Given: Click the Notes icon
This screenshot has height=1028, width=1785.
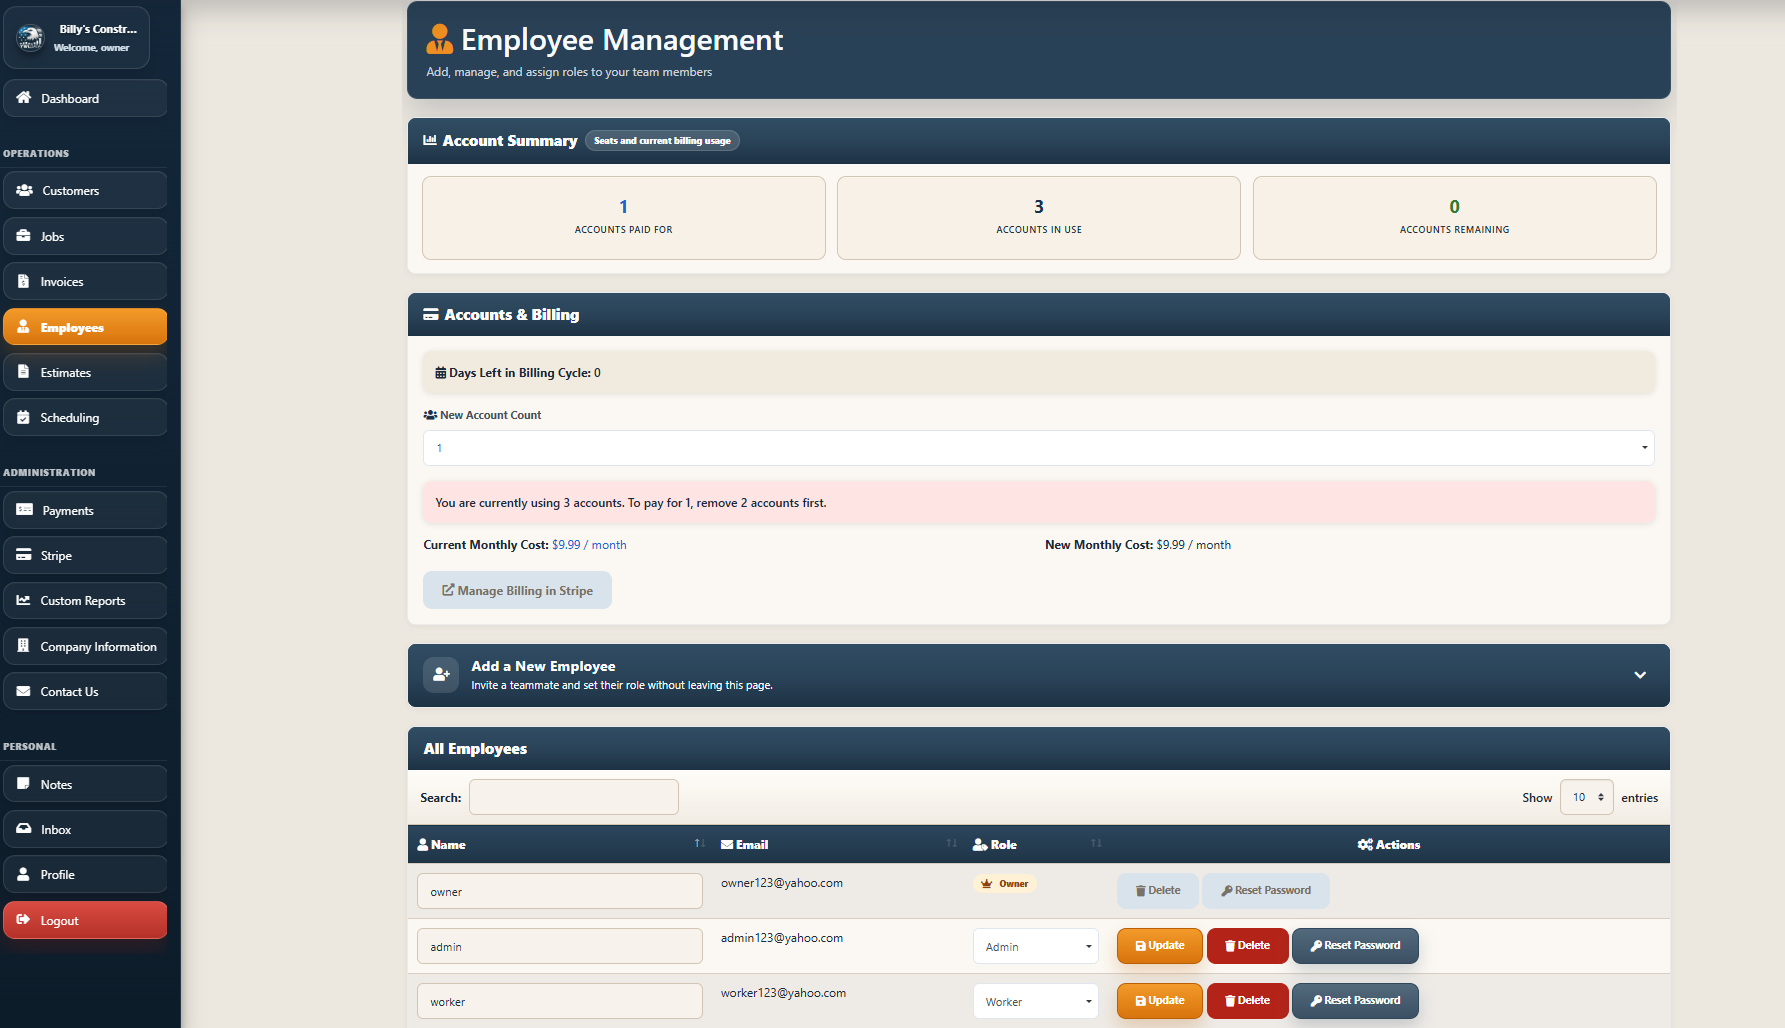Looking at the screenshot, I should coord(23,784).
